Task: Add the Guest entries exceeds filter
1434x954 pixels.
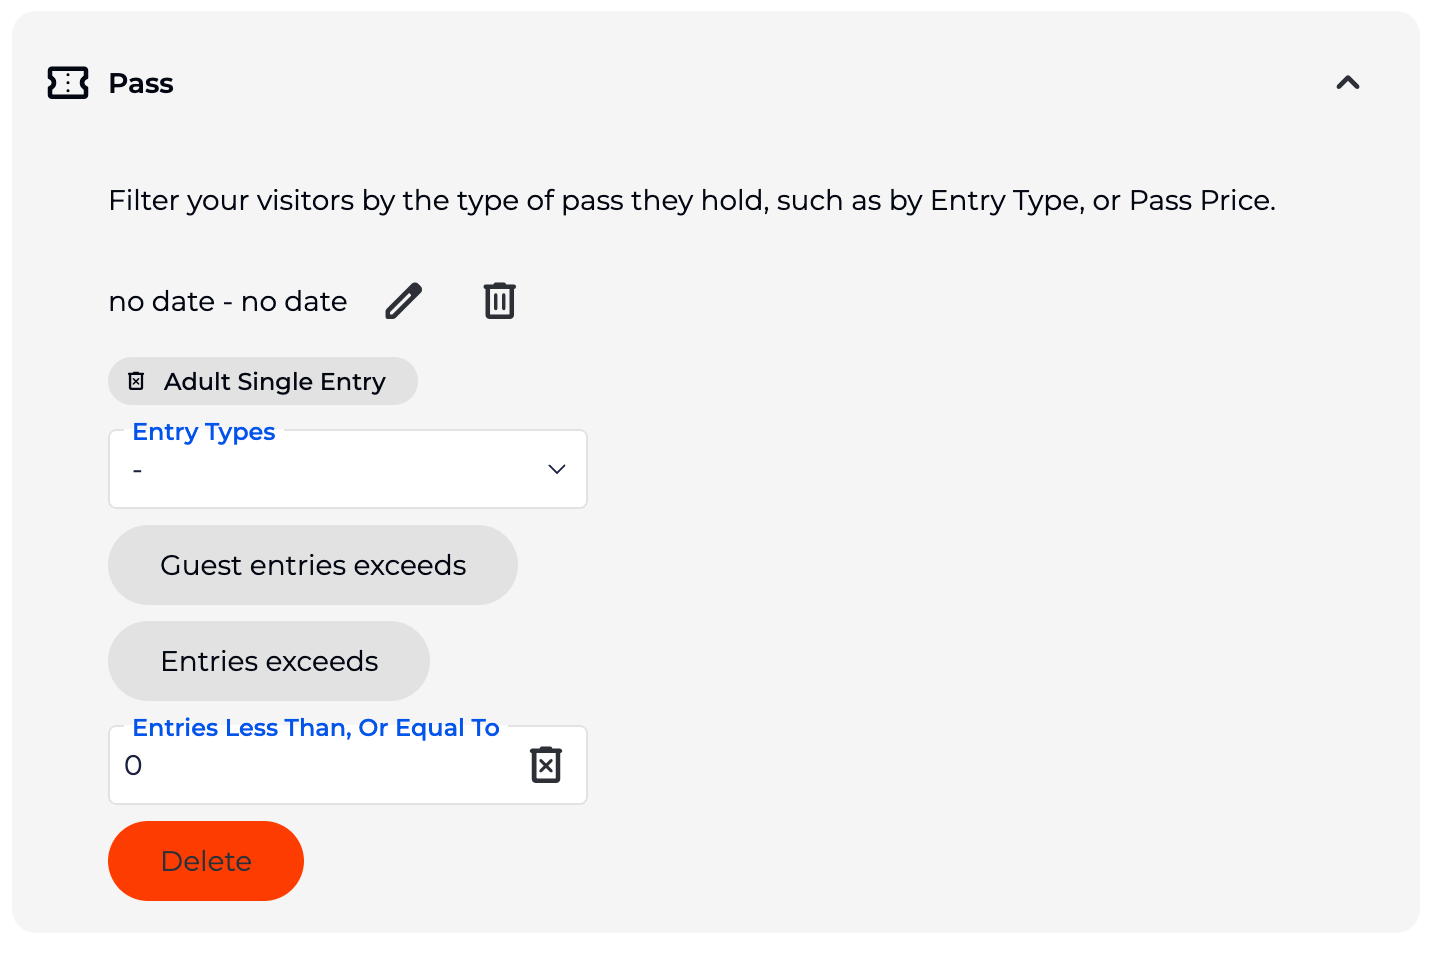Action: click(x=312, y=565)
